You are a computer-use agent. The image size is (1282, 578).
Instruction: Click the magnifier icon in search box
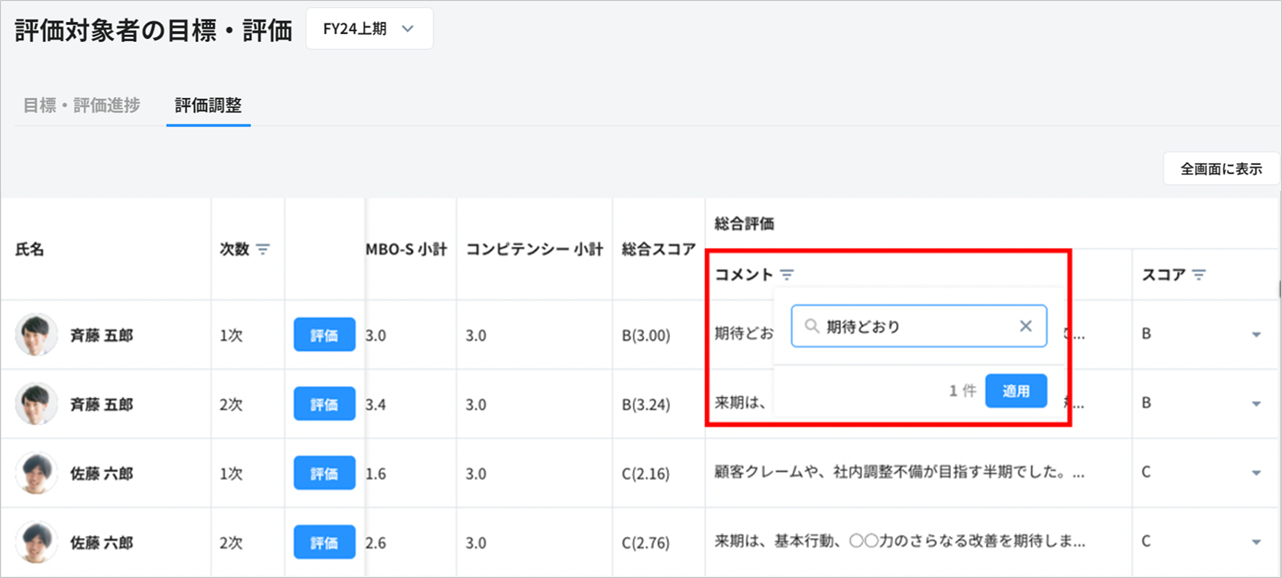[x=812, y=326]
